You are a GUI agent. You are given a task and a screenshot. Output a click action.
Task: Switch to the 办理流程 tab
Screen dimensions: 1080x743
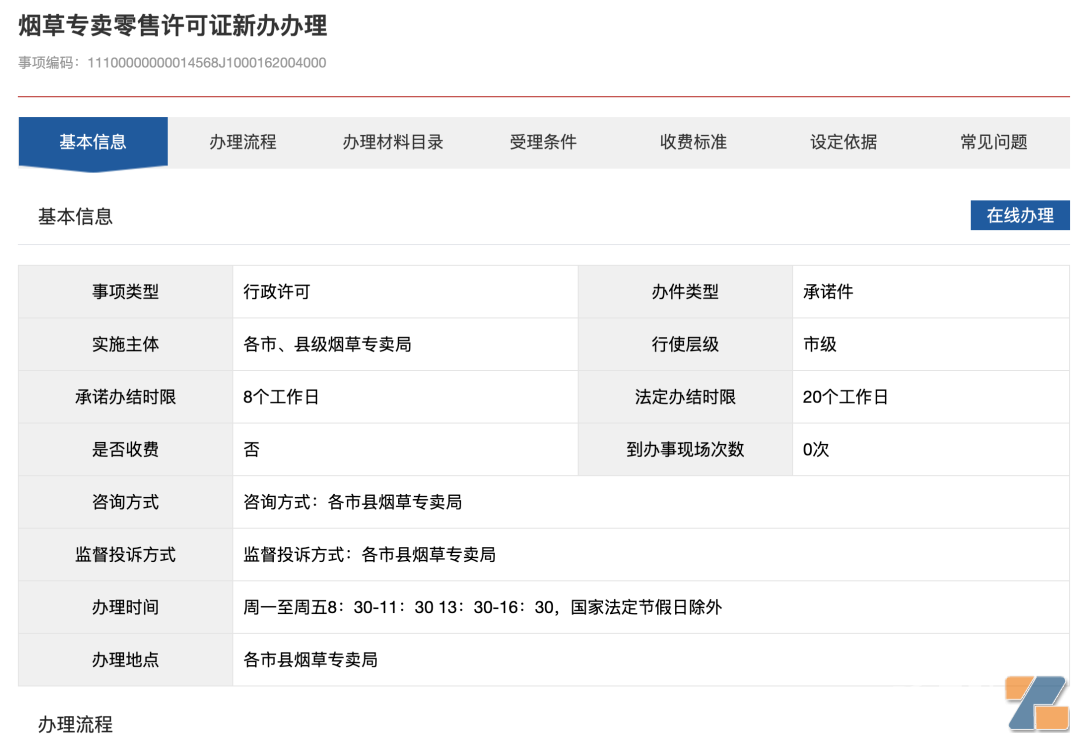242,142
